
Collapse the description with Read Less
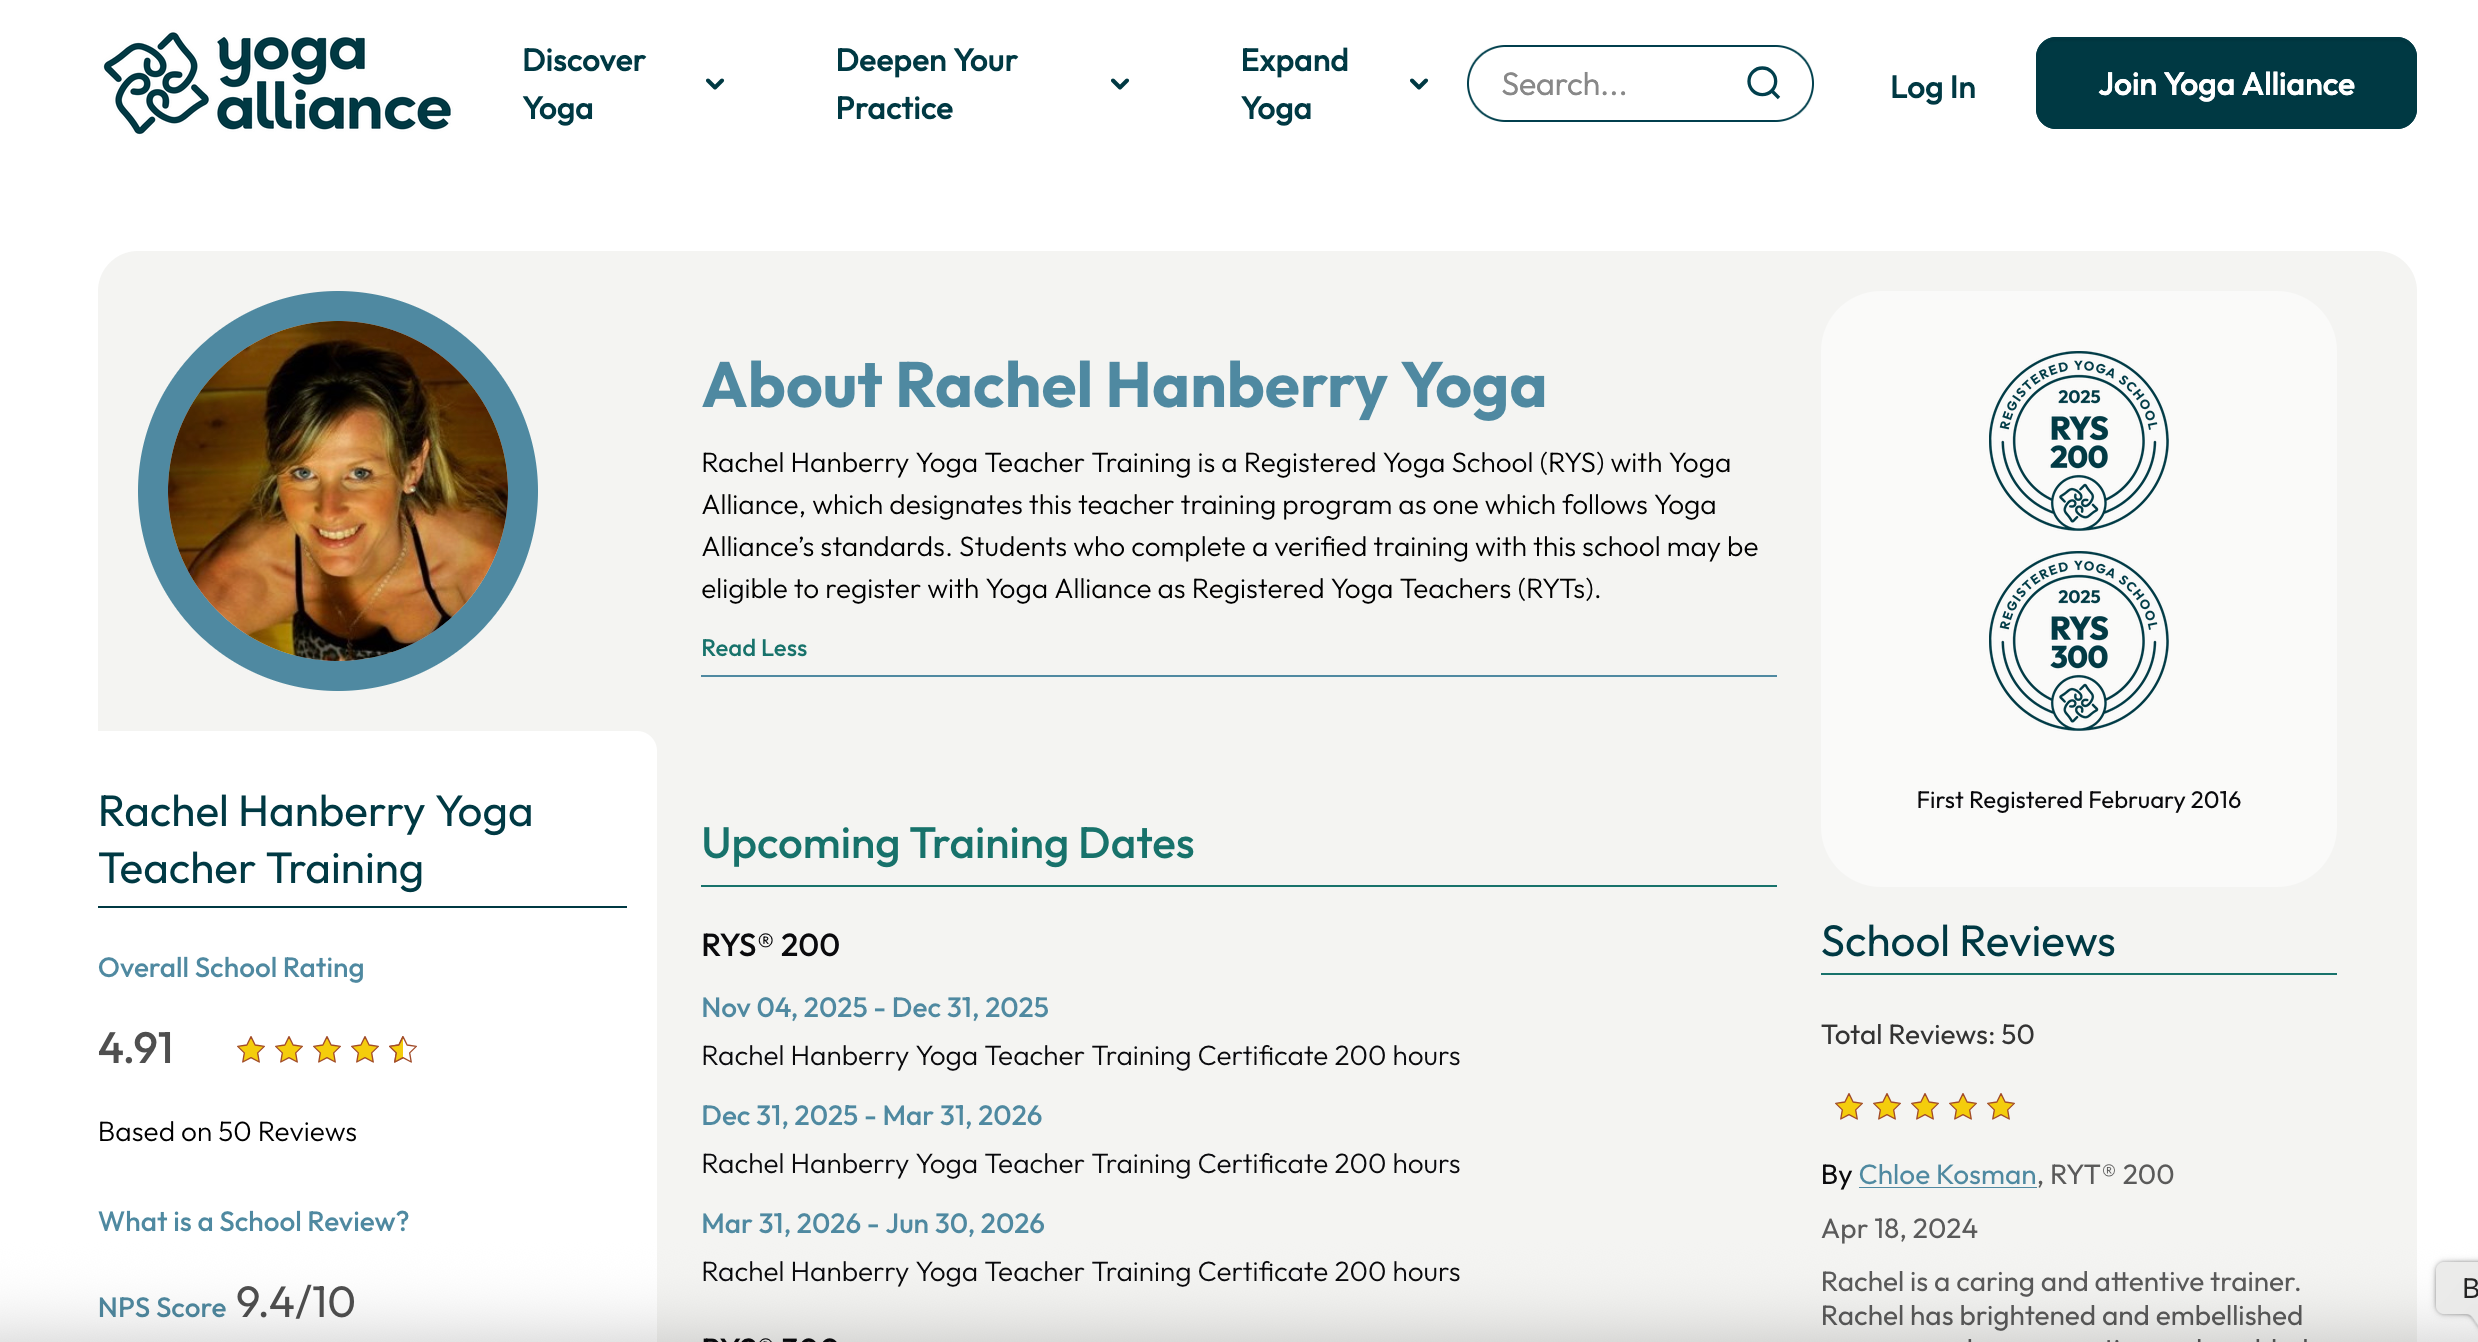coord(754,648)
